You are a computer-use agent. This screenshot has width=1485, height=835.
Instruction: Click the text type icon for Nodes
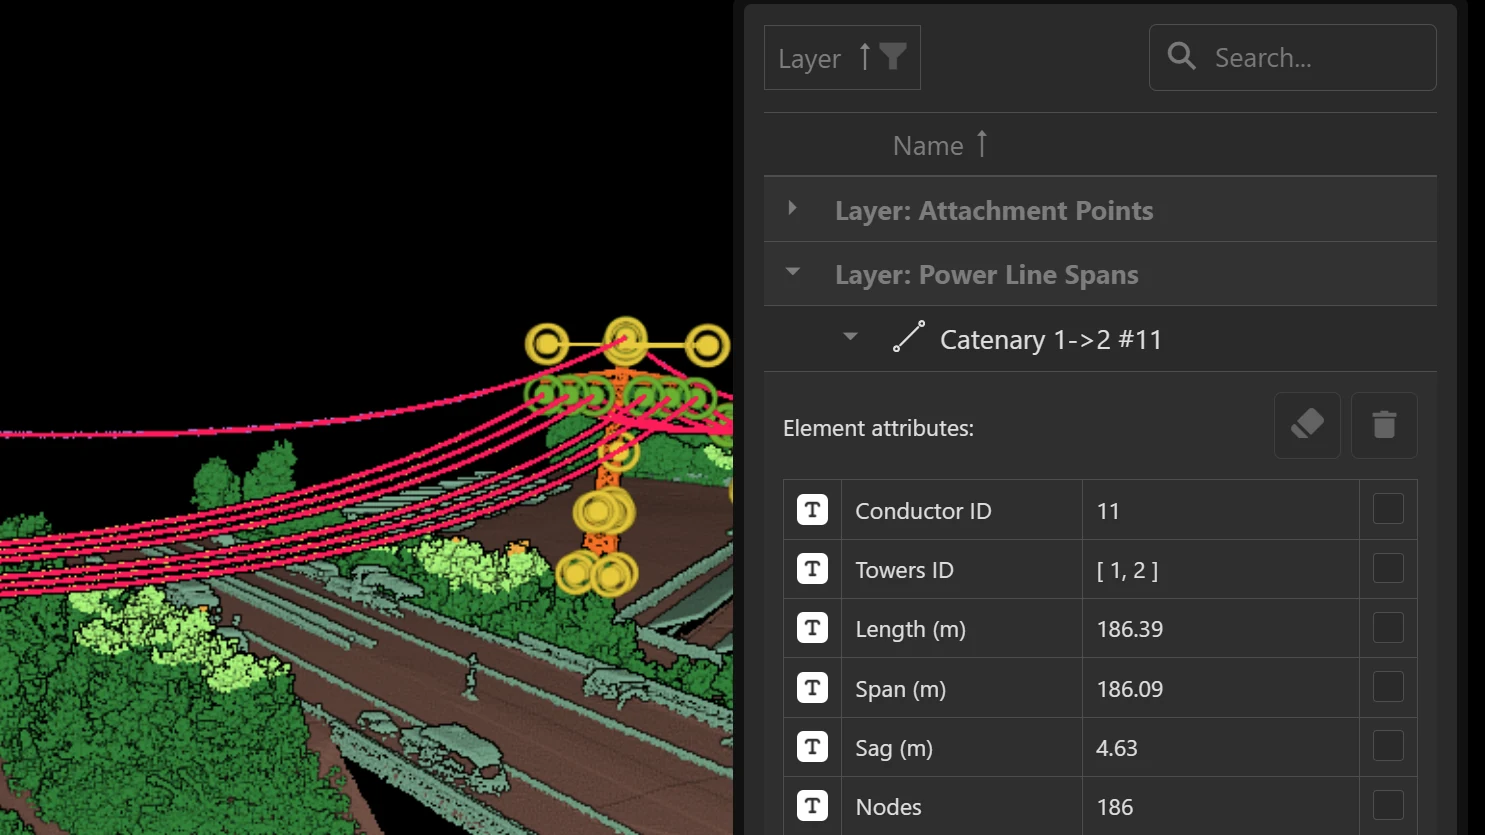point(812,806)
